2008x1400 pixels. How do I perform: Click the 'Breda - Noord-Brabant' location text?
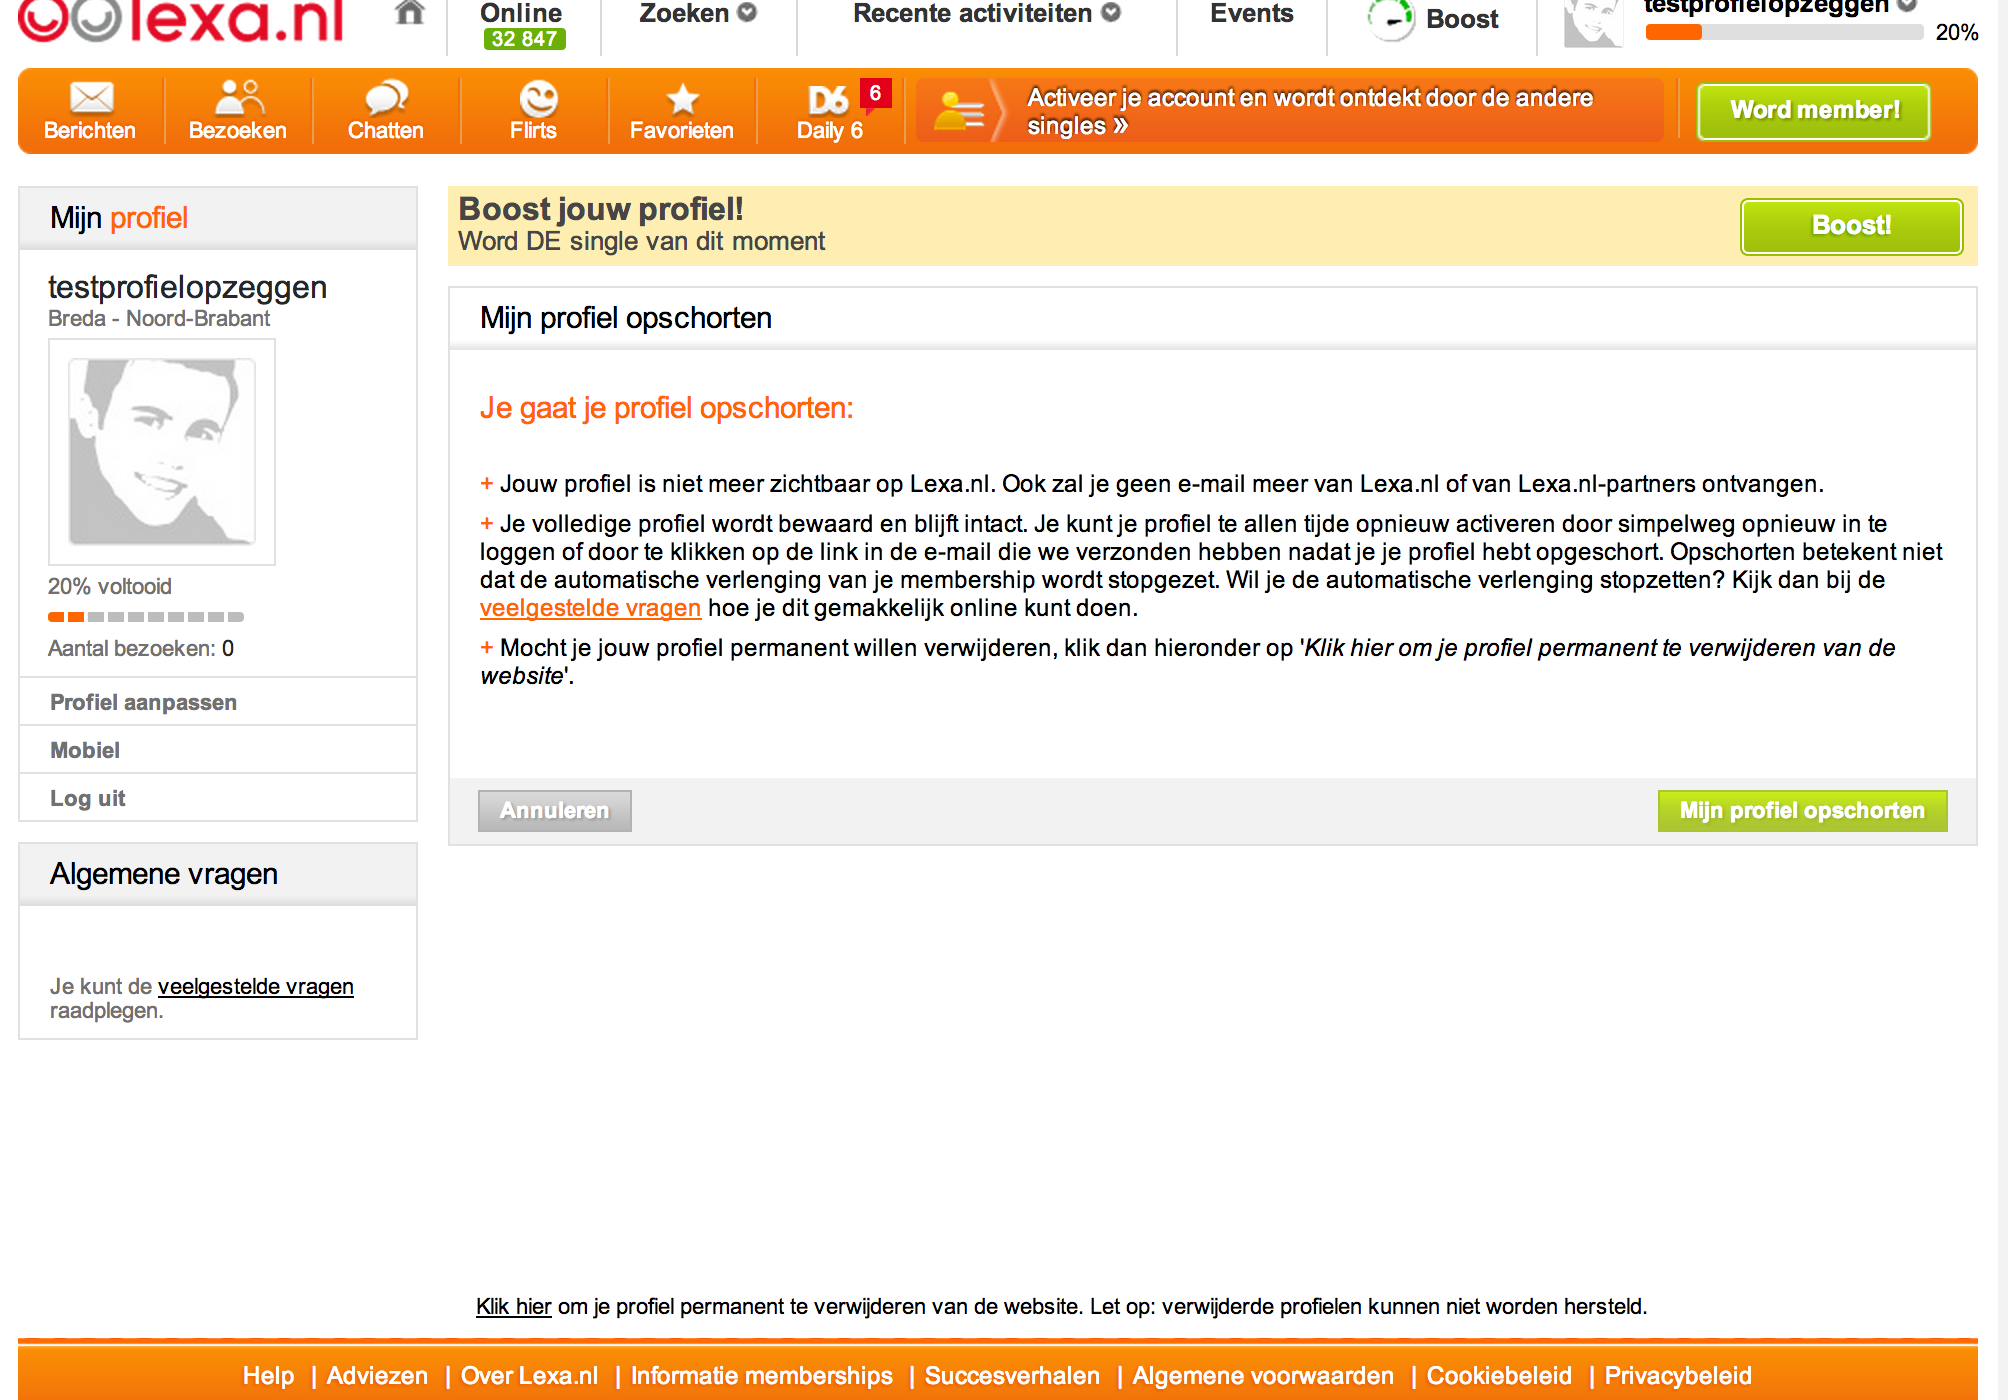pyautogui.click(x=159, y=318)
